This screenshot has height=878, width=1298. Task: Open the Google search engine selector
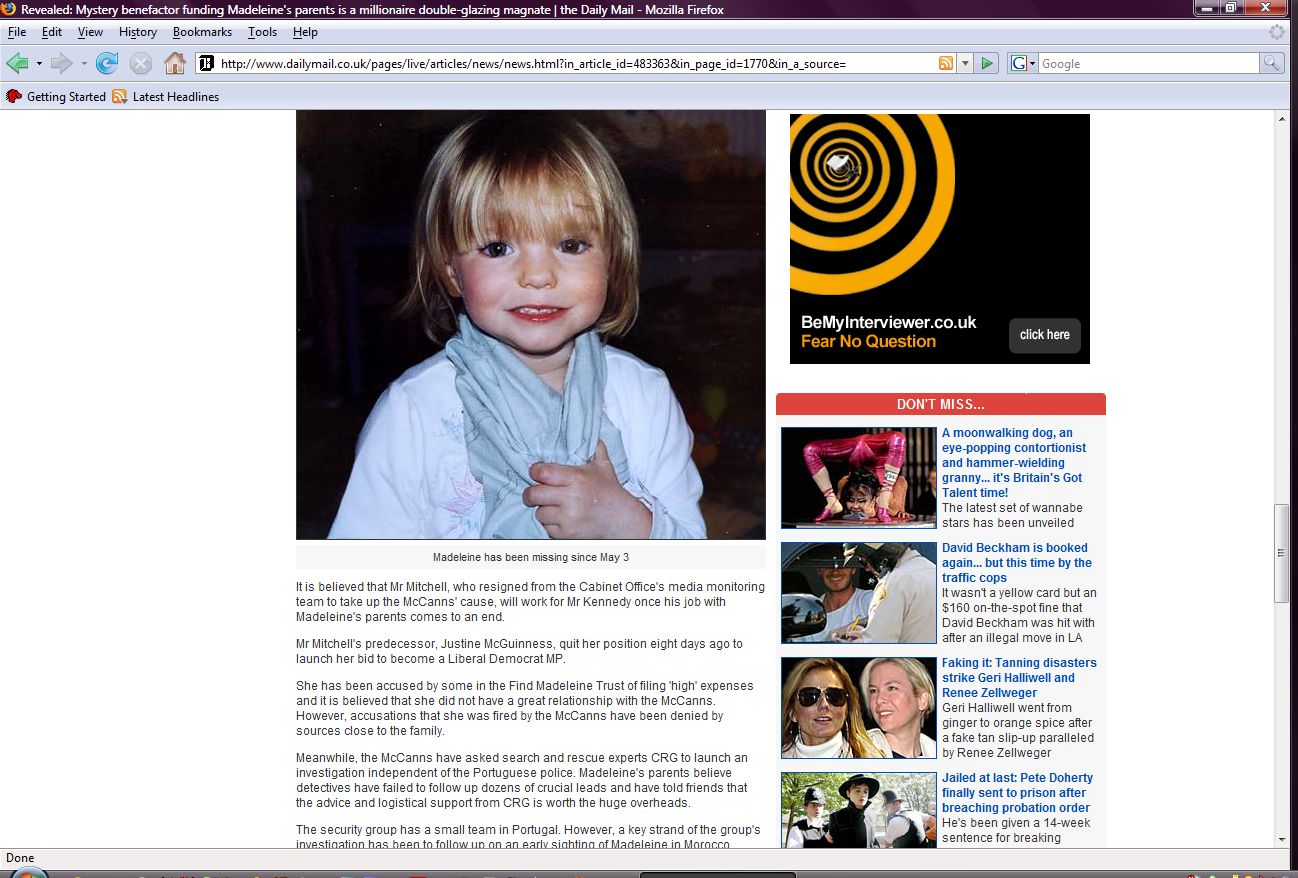coord(1023,64)
